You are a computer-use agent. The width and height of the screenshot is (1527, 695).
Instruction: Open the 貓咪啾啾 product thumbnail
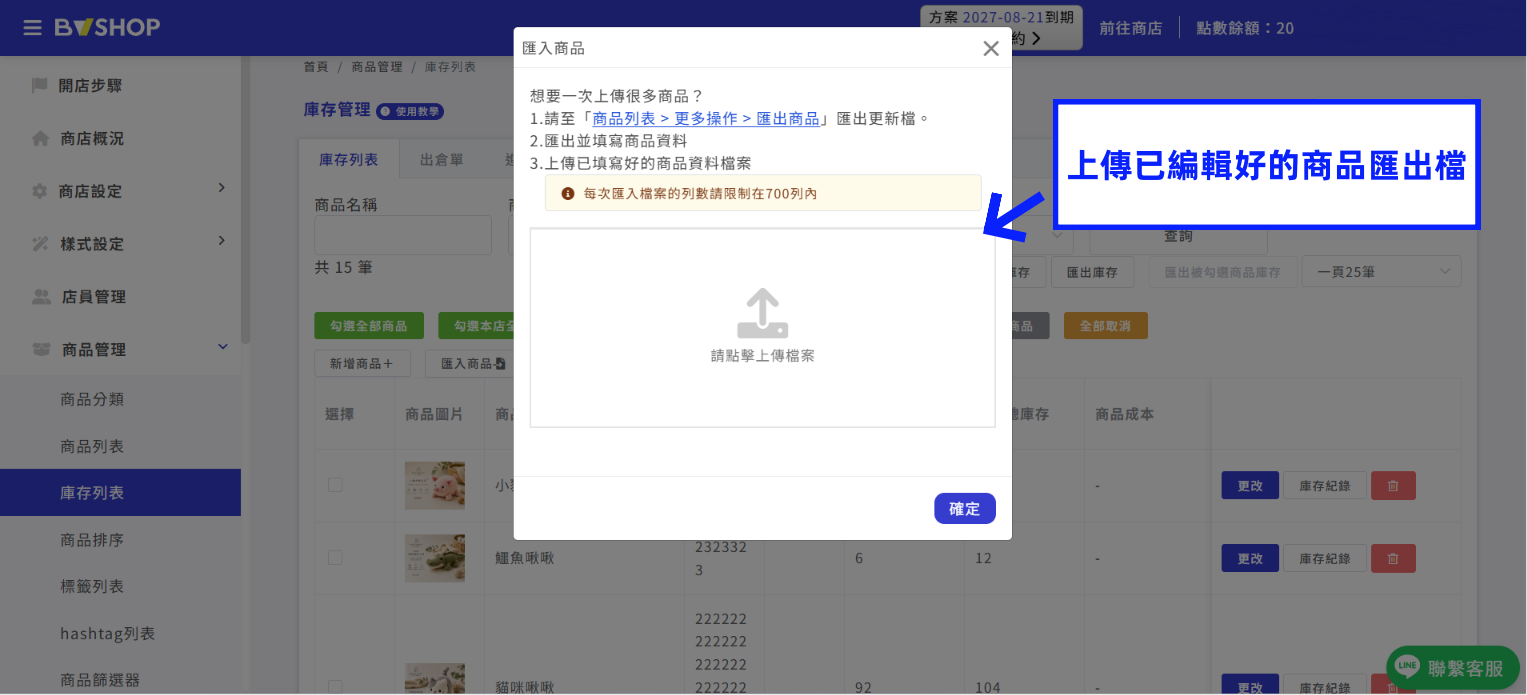[x=435, y=680]
